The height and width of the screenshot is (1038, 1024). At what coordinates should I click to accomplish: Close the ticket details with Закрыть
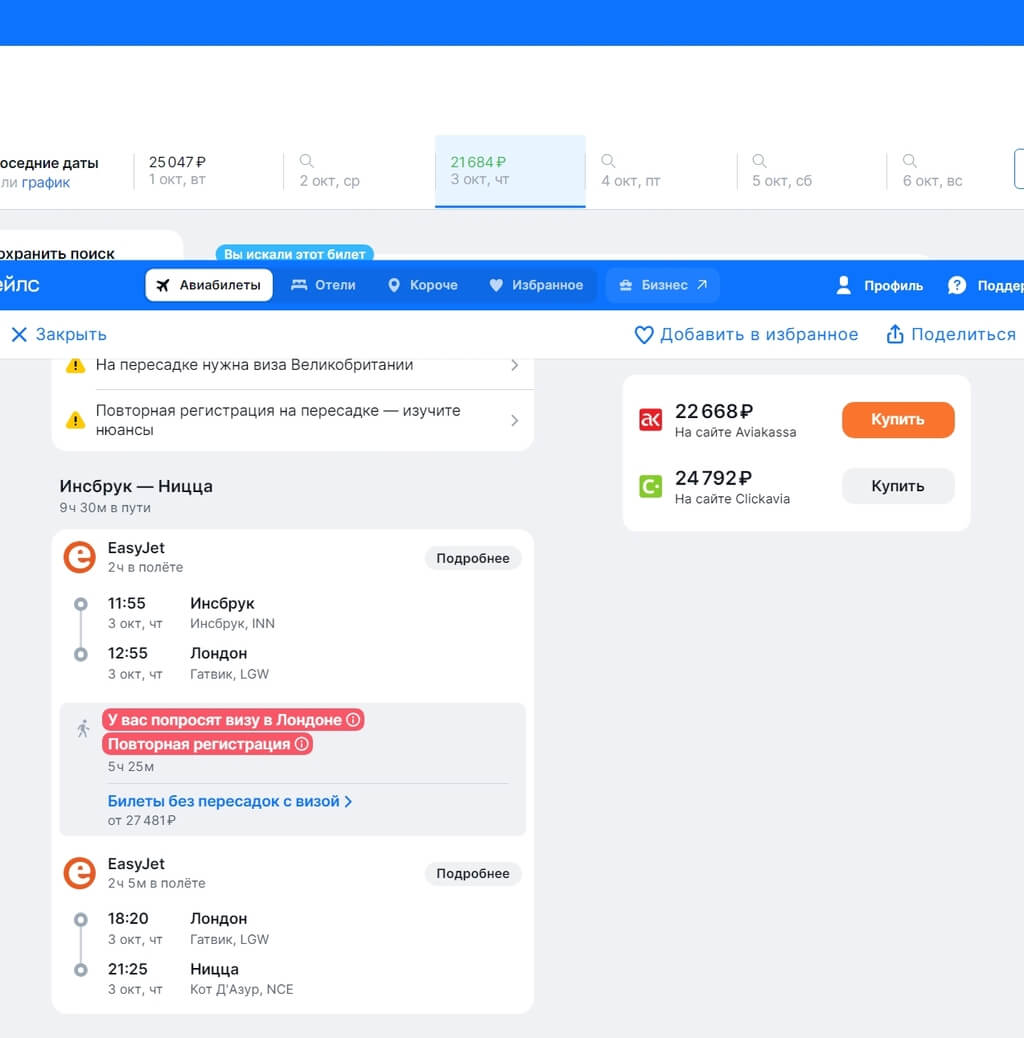click(x=59, y=335)
